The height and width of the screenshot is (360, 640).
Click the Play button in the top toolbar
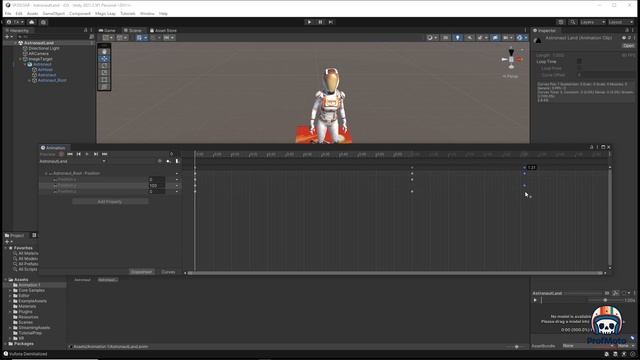[x=309, y=22]
